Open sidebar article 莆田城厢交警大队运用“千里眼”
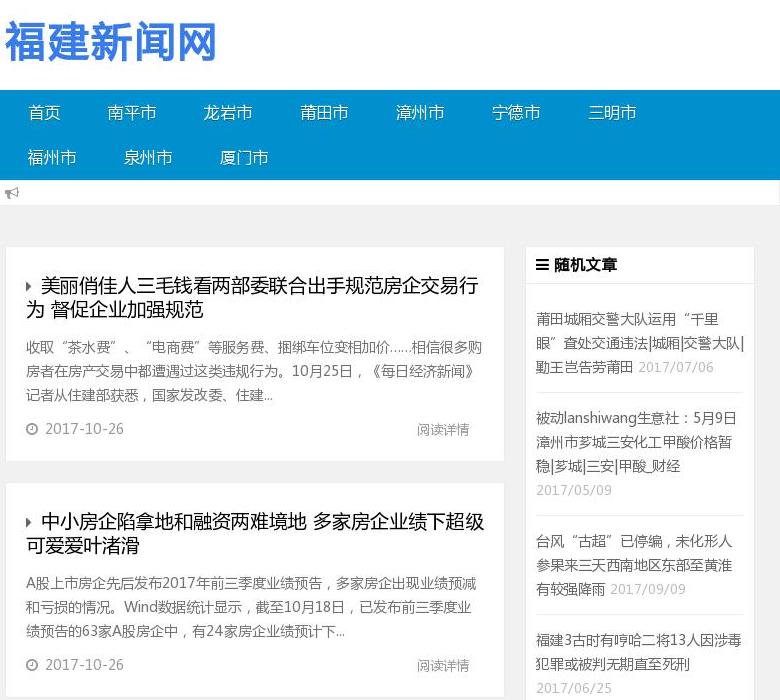The height and width of the screenshot is (700, 780). [639, 343]
